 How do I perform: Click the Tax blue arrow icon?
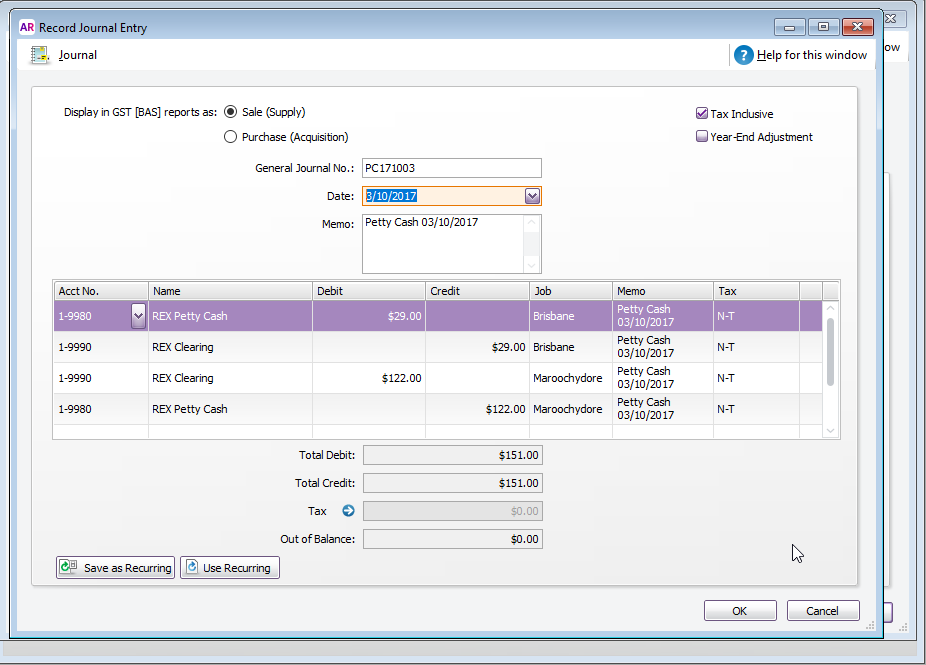point(348,511)
